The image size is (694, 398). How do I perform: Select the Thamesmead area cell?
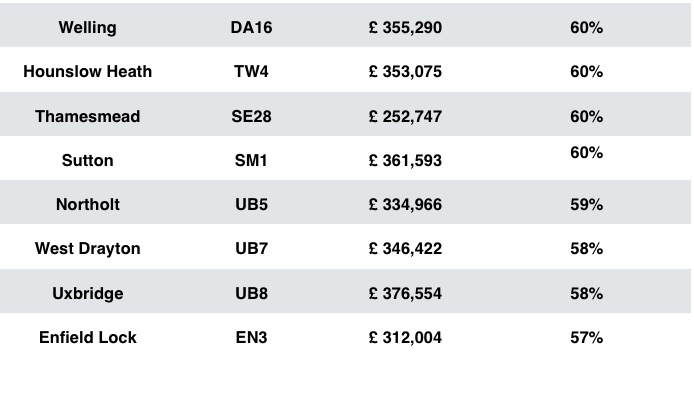click(88, 116)
